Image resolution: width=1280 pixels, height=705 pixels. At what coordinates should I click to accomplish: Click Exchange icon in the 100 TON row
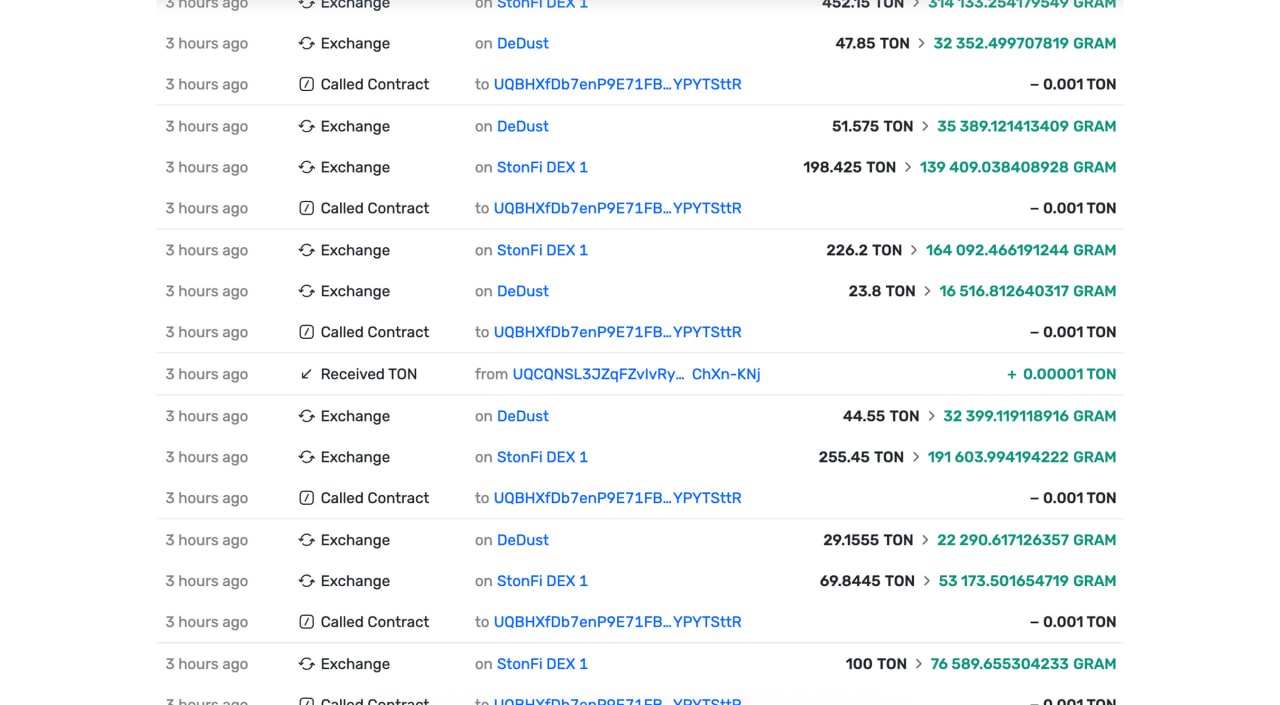coord(307,665)
